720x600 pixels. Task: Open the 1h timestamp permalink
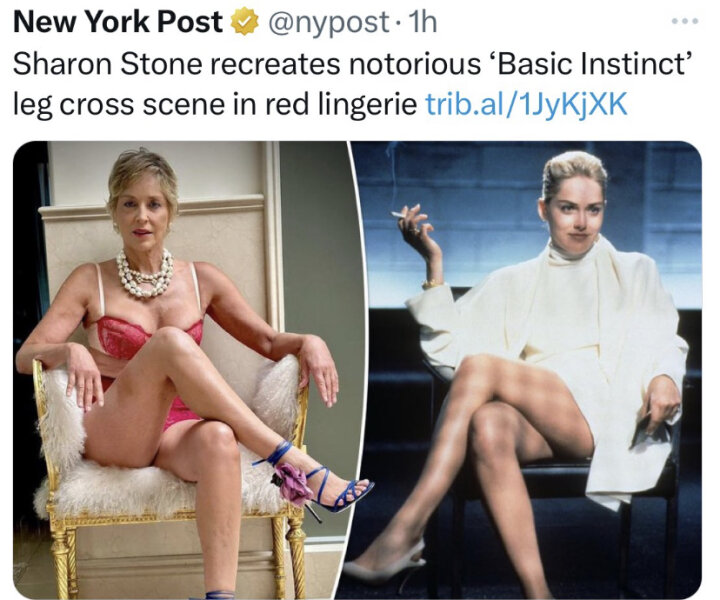click(422, 22)
